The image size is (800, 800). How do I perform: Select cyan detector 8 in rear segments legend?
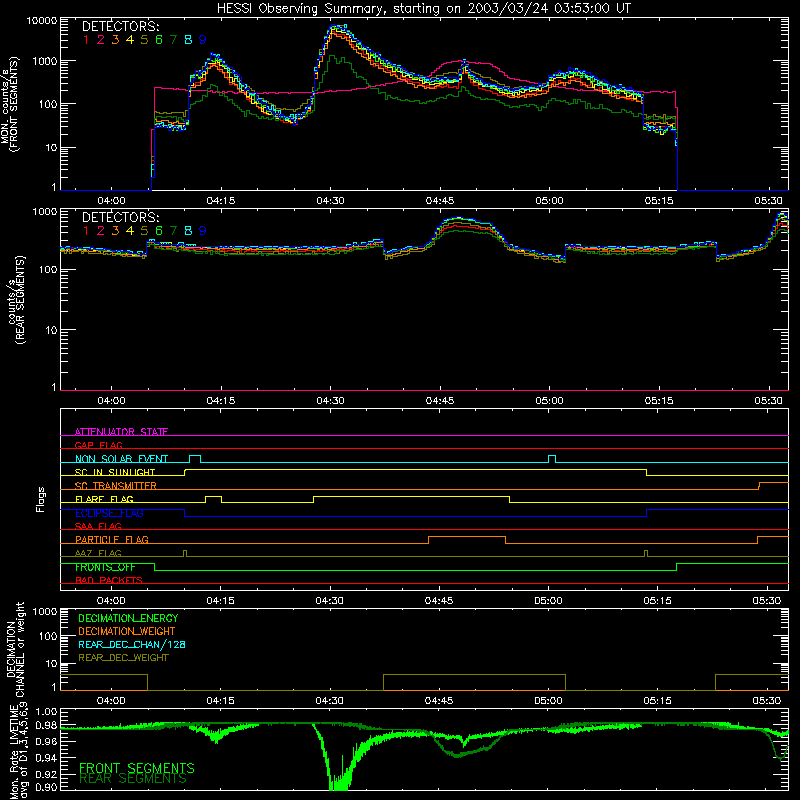coord(188,231)
